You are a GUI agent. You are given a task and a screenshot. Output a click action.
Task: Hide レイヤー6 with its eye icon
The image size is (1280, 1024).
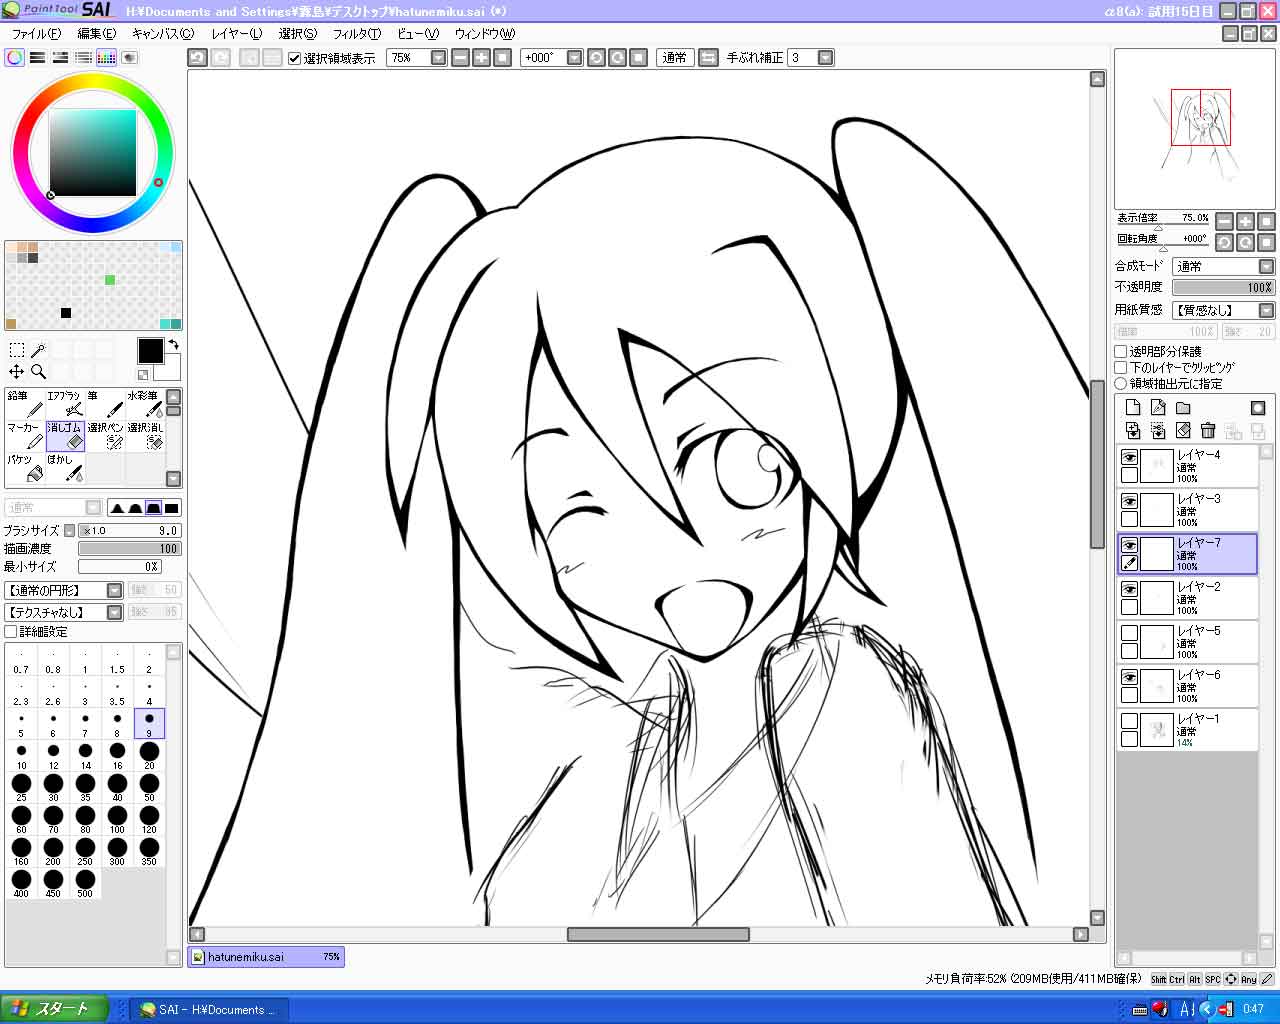[1129, 677]
